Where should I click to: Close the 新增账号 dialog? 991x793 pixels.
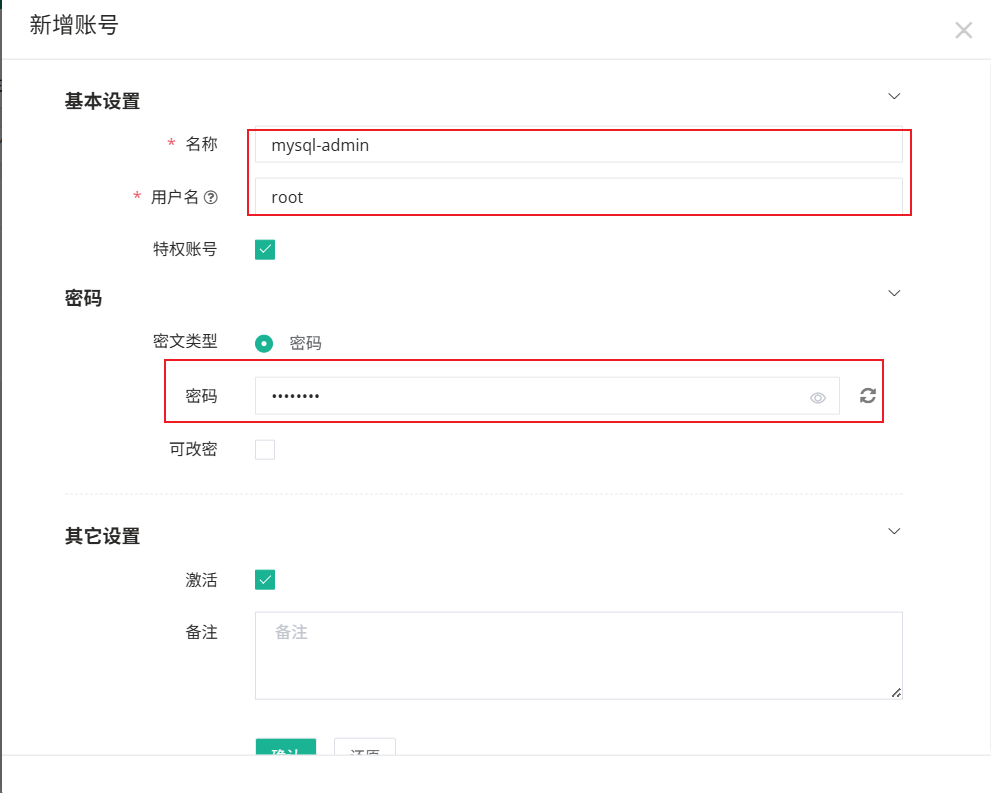963,31
